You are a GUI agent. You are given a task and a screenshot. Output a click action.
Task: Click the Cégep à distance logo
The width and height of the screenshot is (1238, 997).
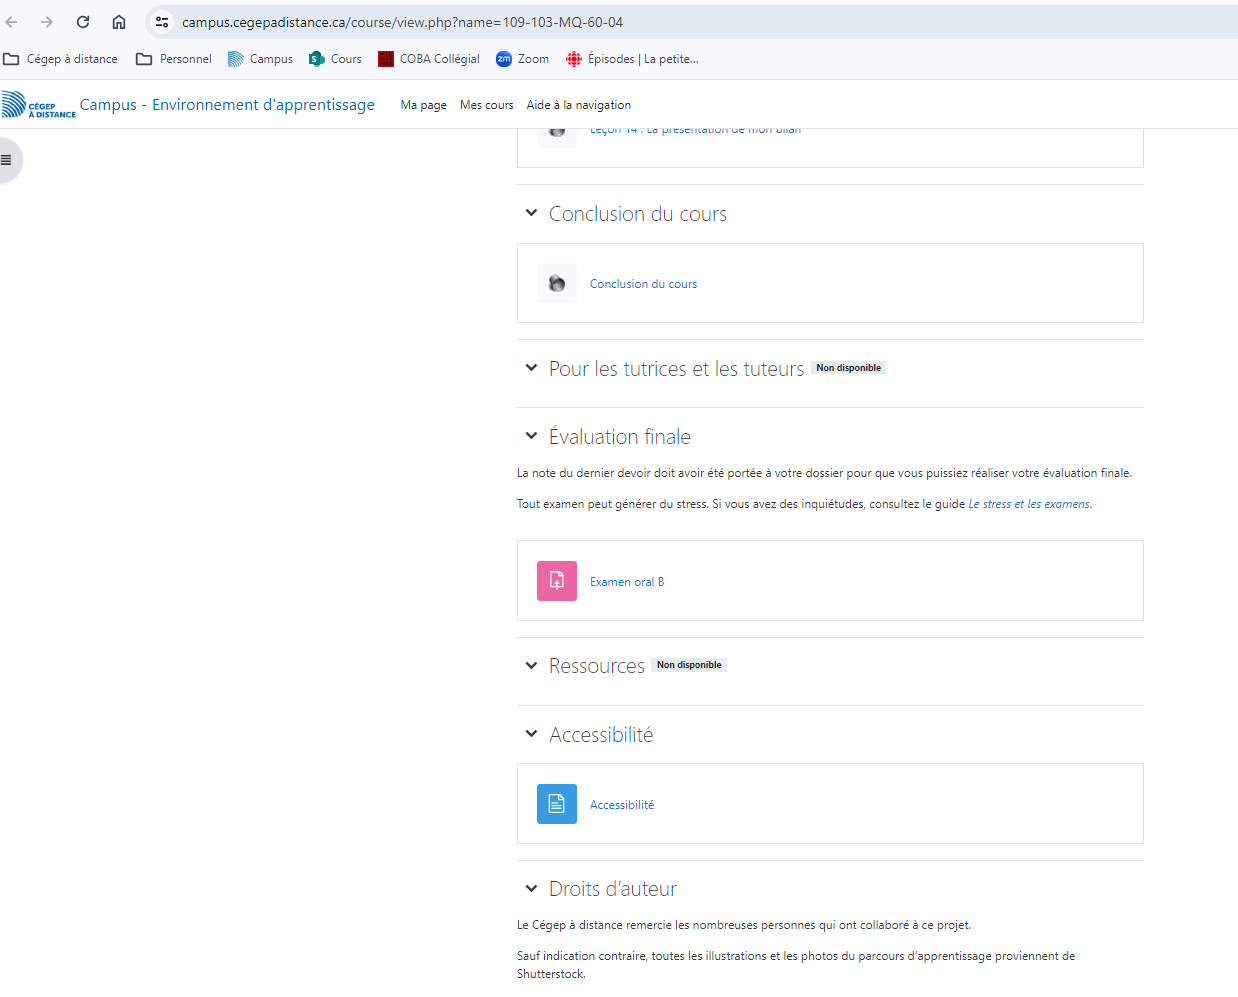[39, 105]
